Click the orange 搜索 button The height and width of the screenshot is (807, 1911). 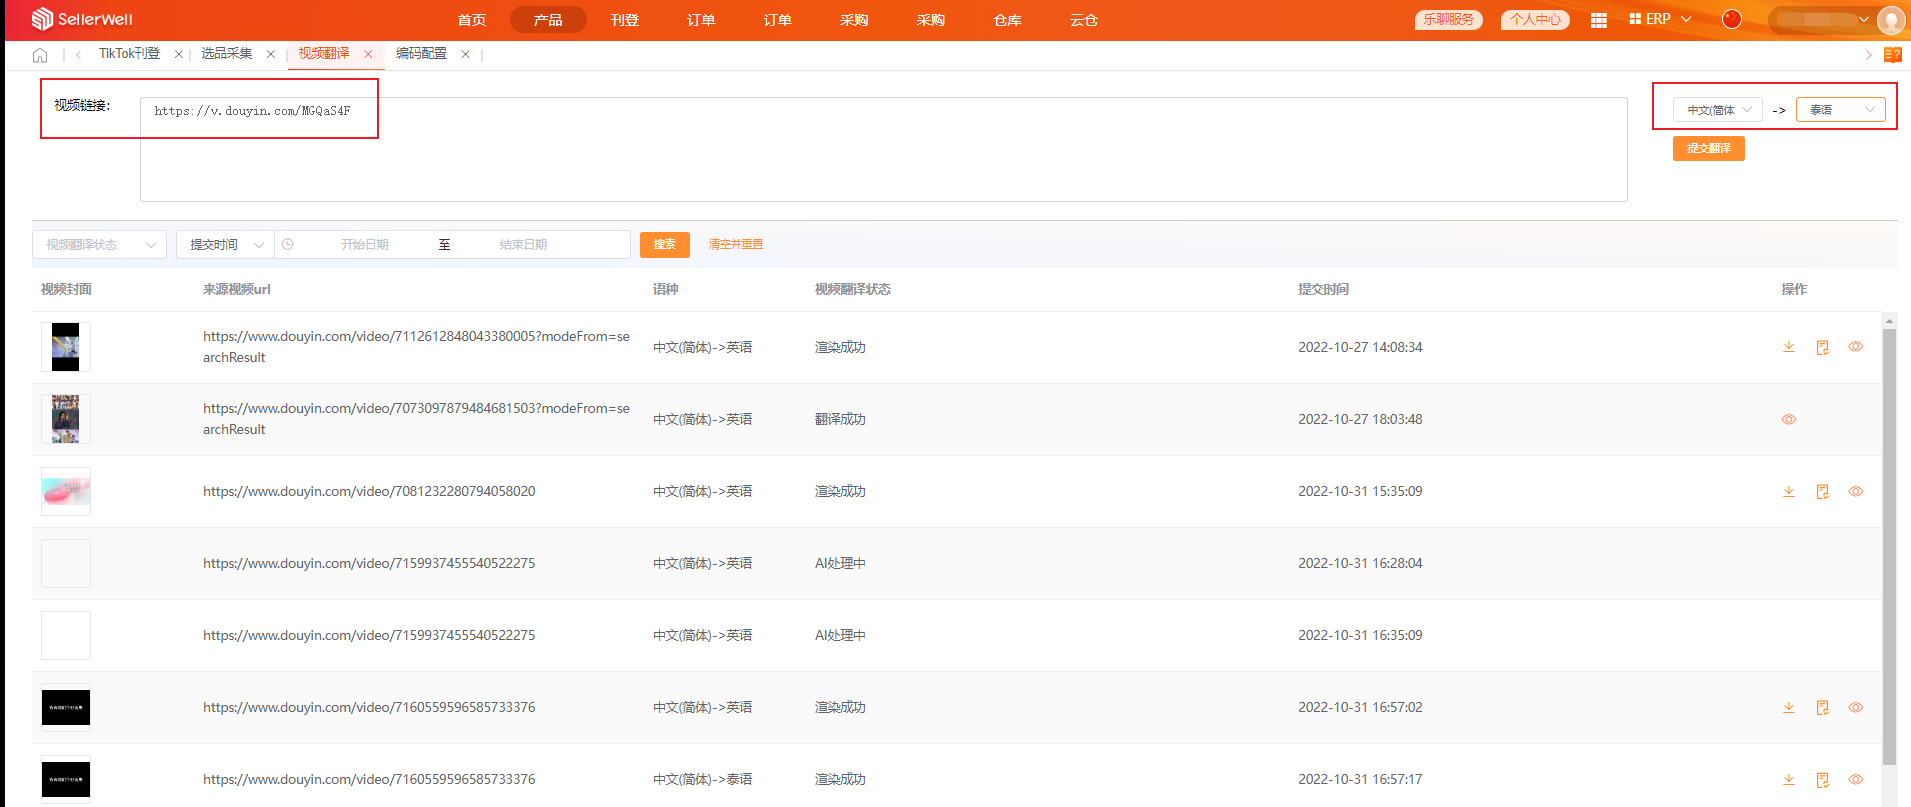click(665, 244)
